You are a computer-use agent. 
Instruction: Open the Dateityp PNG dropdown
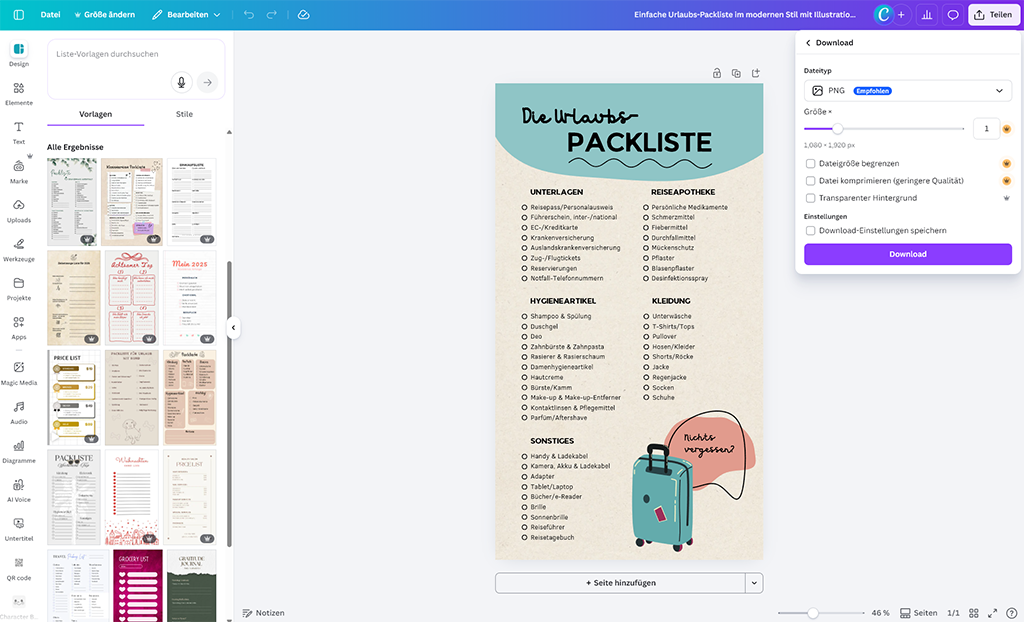click(x=908, y=90)
